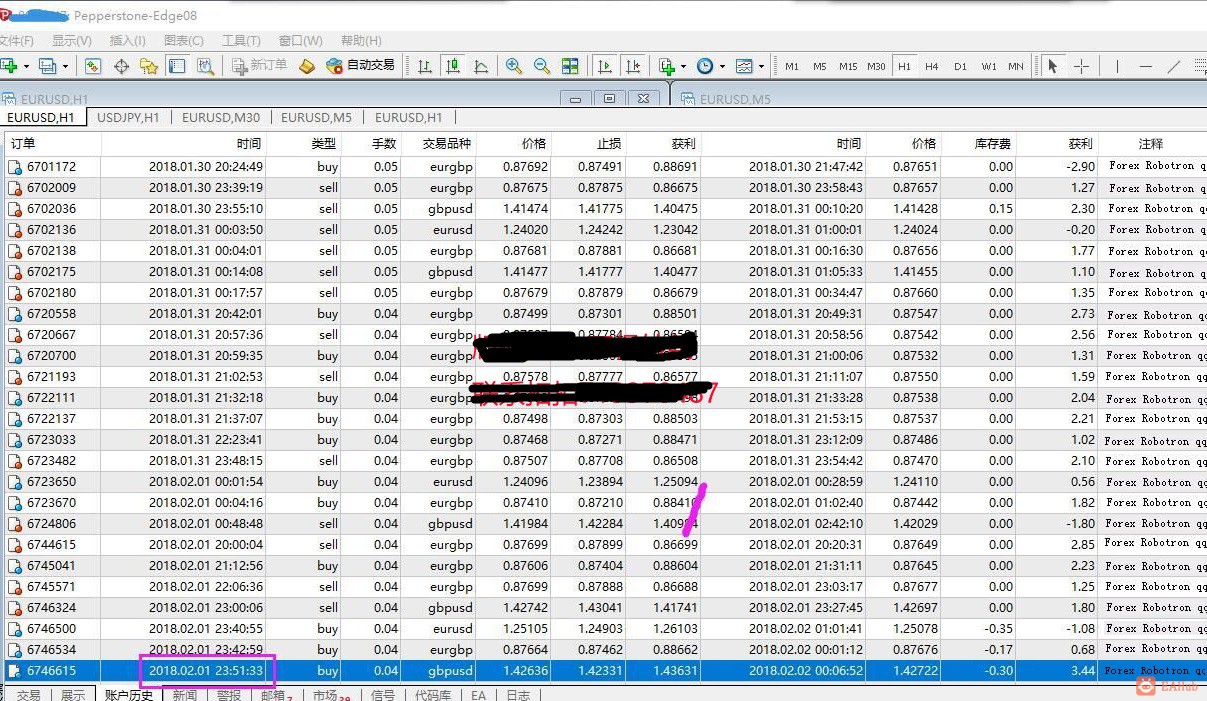Open the indicators list icon
This screenshot has height=701, width=1207.
[667, 66]
